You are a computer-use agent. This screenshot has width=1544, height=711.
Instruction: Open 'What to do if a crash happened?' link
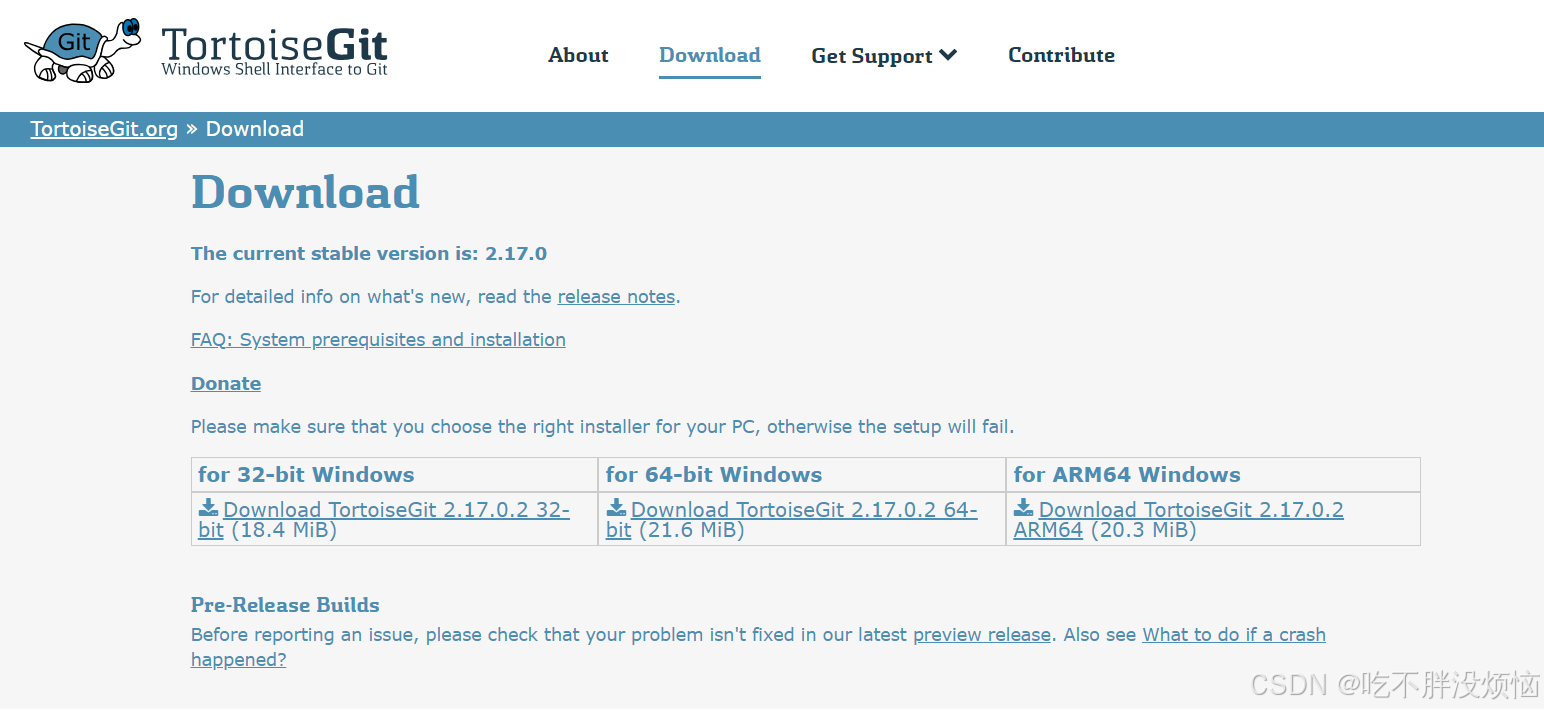[x=1234, y=635]
